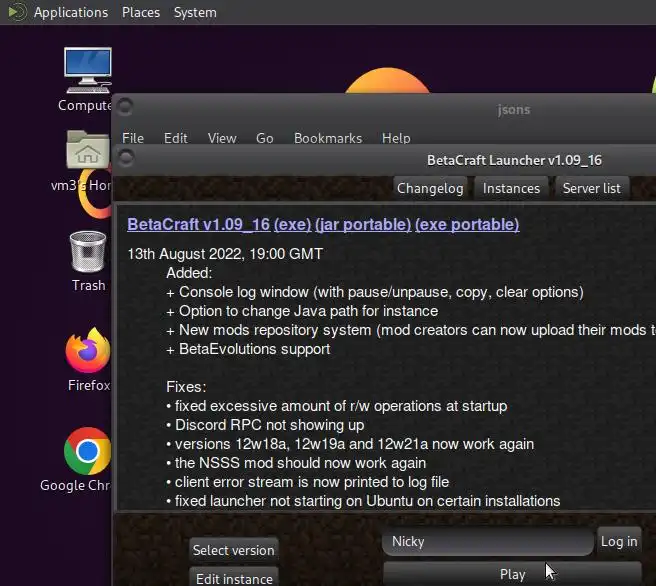The height and width of the screenshot is (586, 656).
Task: Click 'fixed launcher not starting on Ubuntu' line
Action: coord(363,501)
